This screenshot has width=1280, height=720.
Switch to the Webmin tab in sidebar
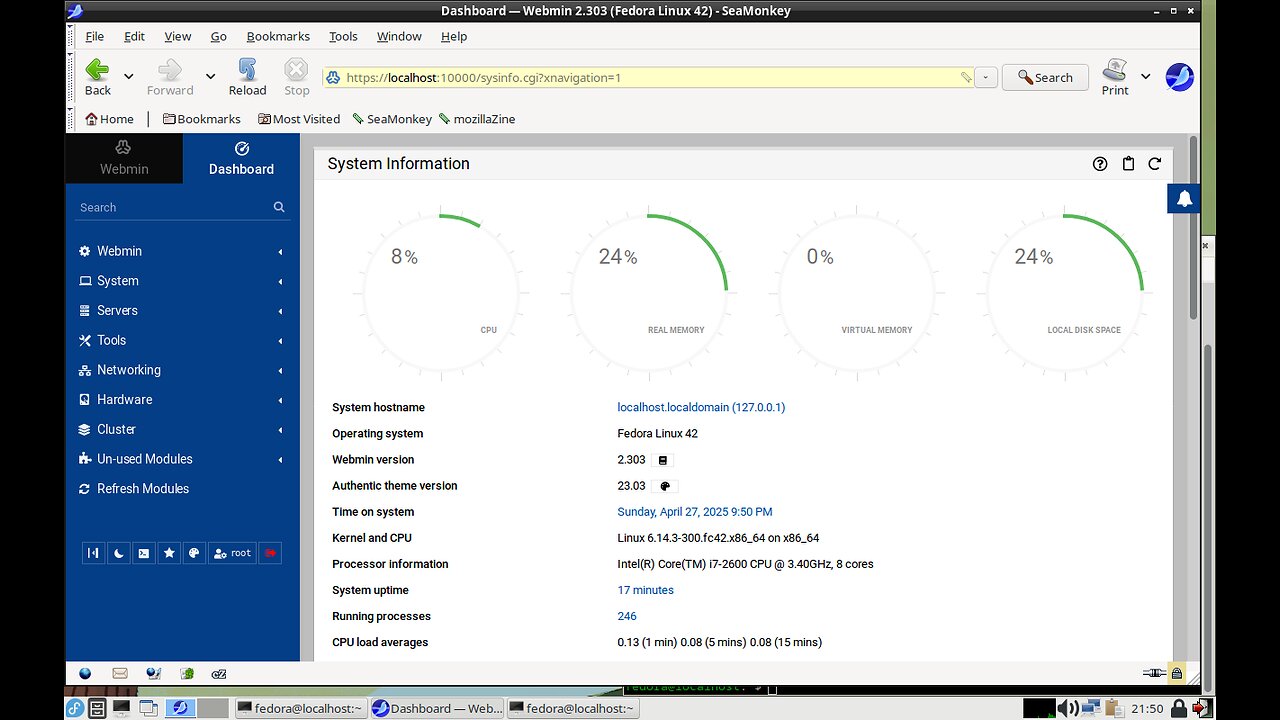tap(124, 158)
